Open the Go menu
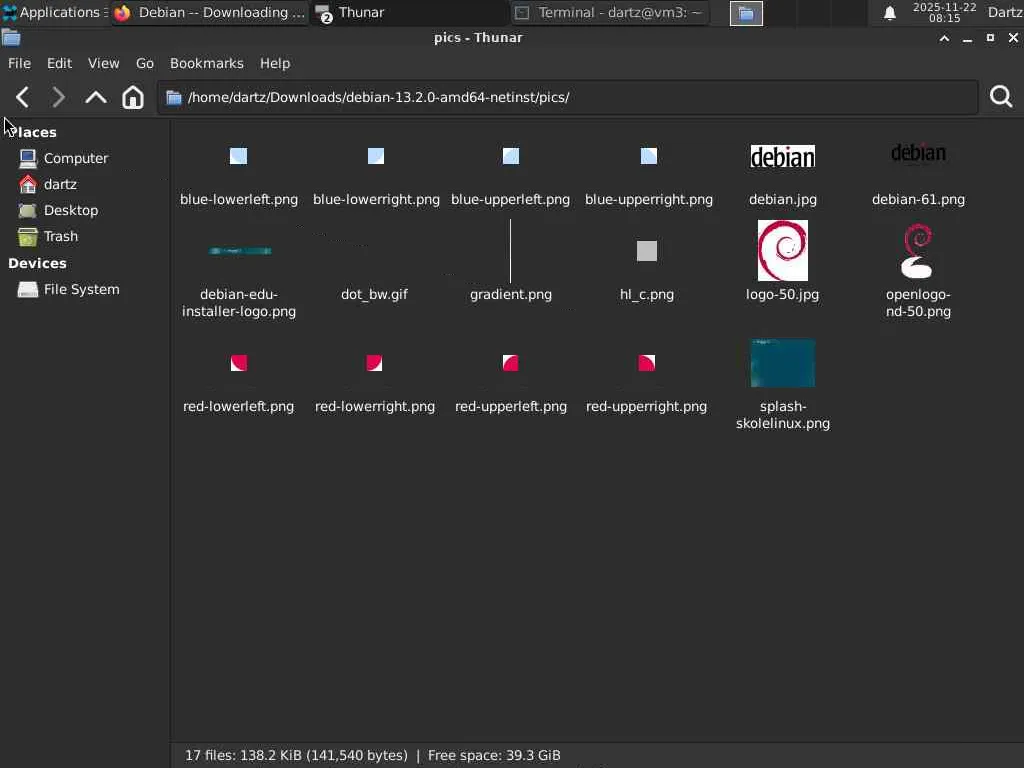 [144, 63]
